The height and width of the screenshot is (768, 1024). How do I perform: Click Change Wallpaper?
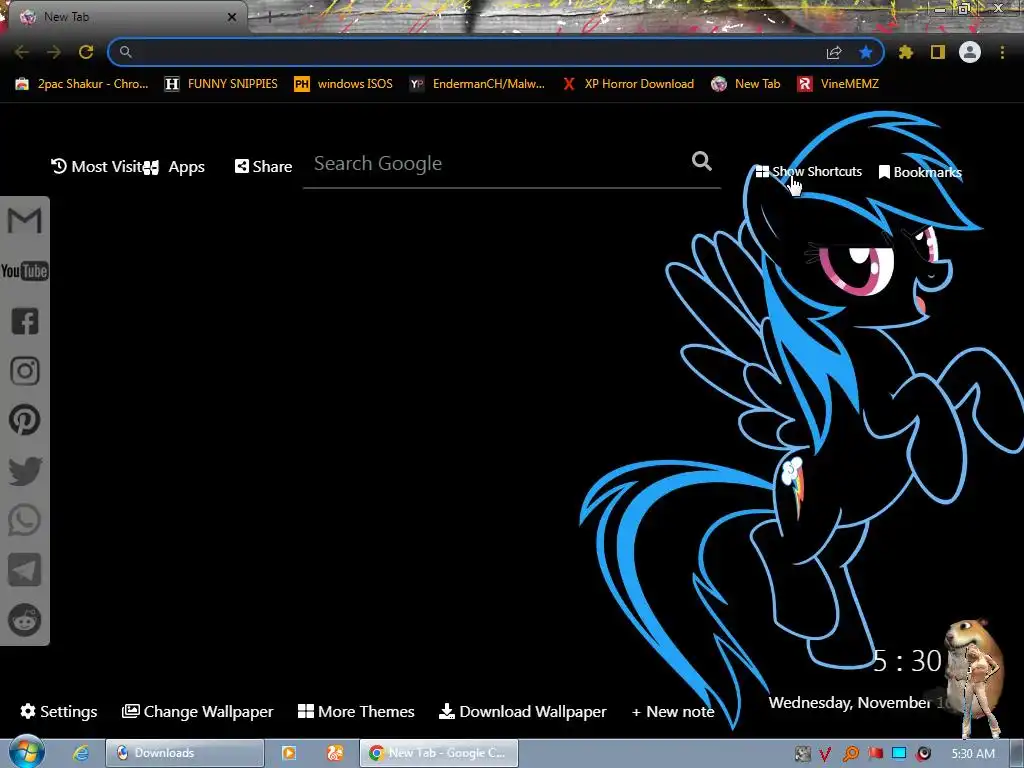tap(198, 711)
